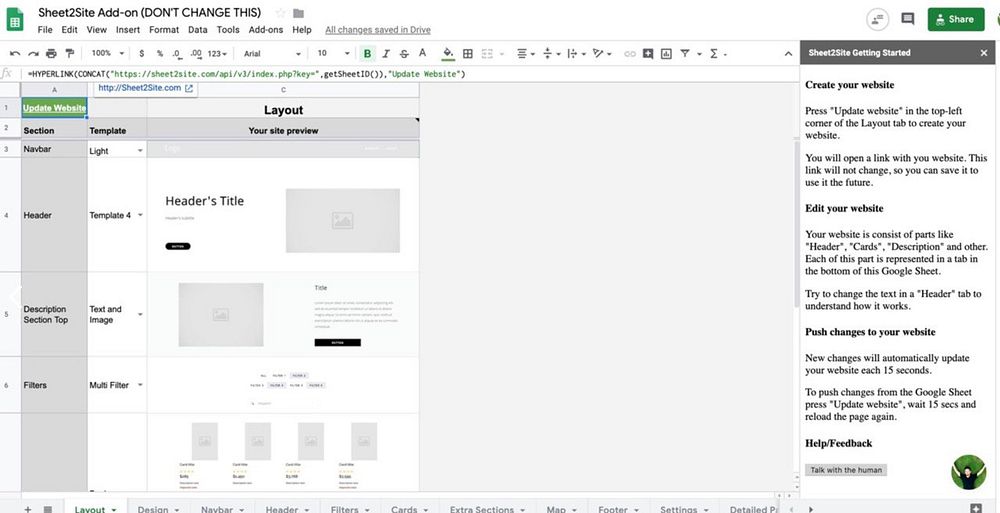
Task: Increase decimal places button
Action: (196, 54)
